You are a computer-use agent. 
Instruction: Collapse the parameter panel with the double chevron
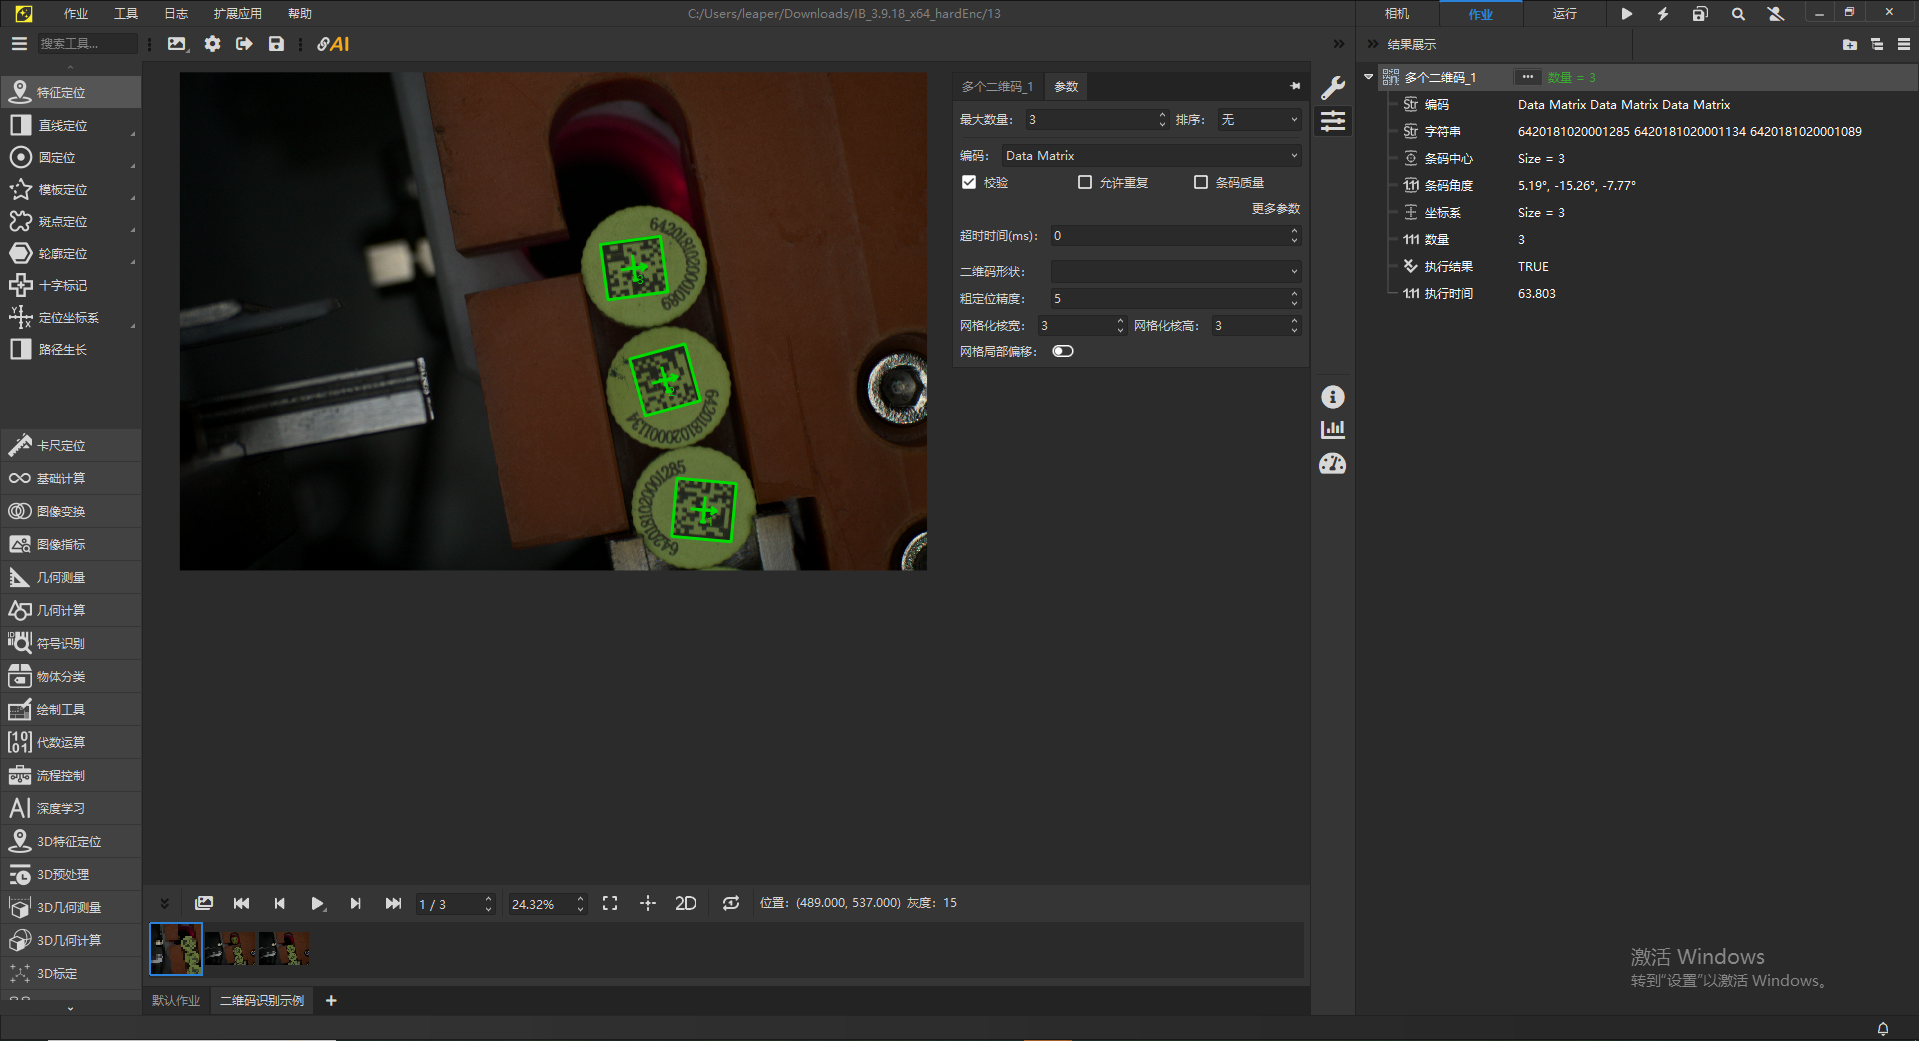click(x=1339, y=44)
